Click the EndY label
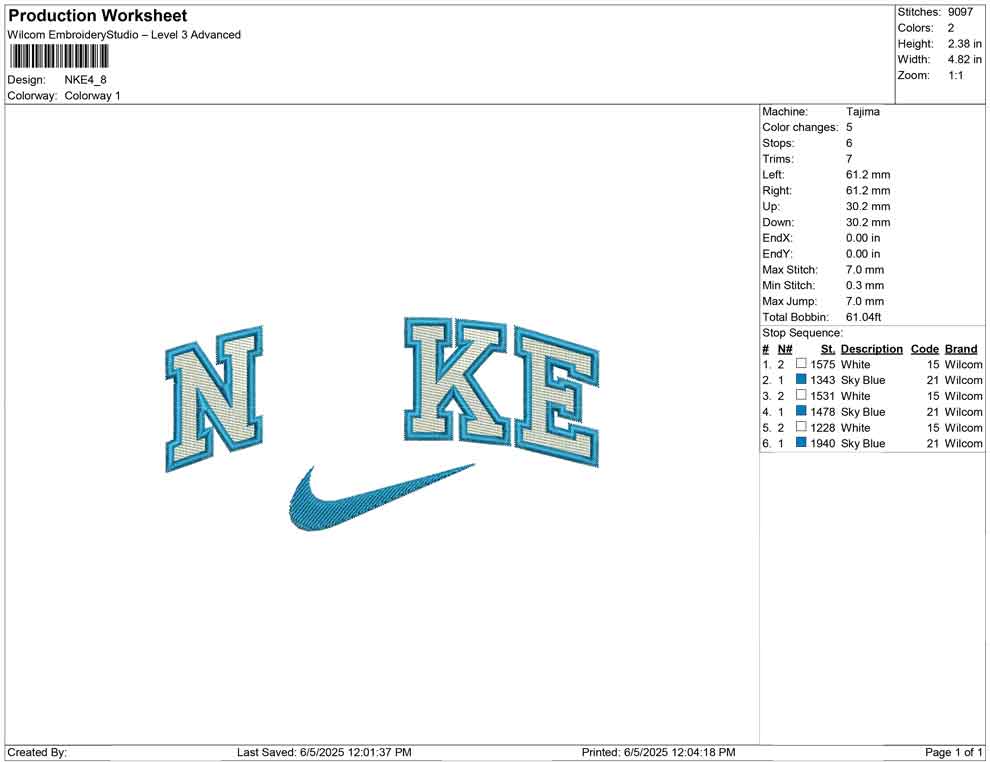The height and width of the screenshot is (762, 990). (777, 253)
